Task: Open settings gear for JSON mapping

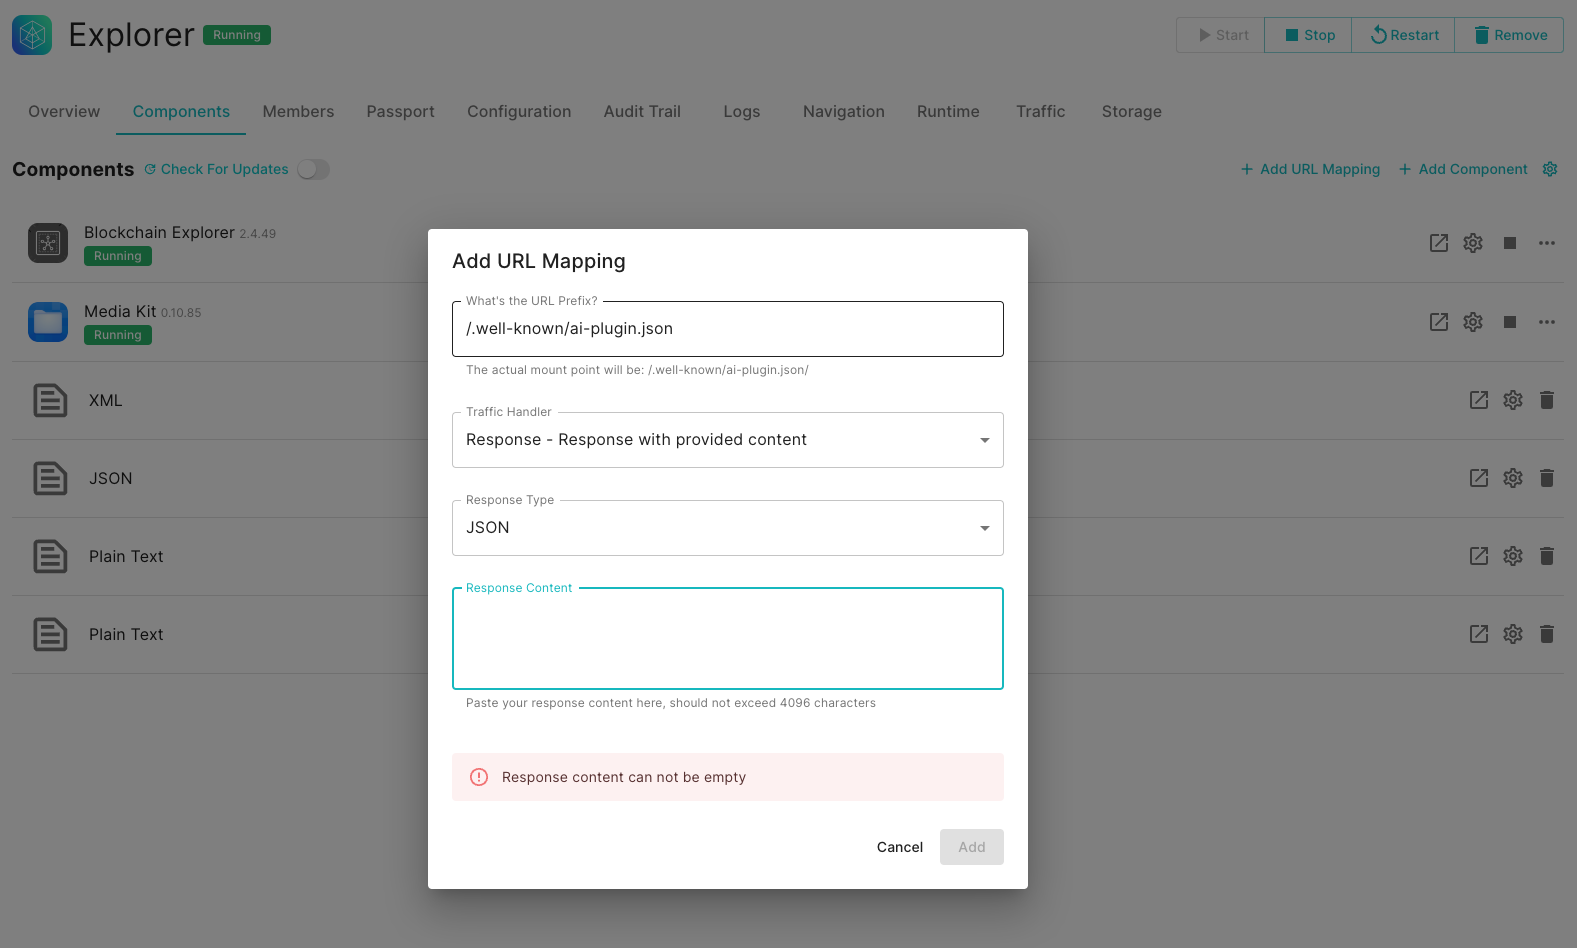Action: (x=1512, y=478)
